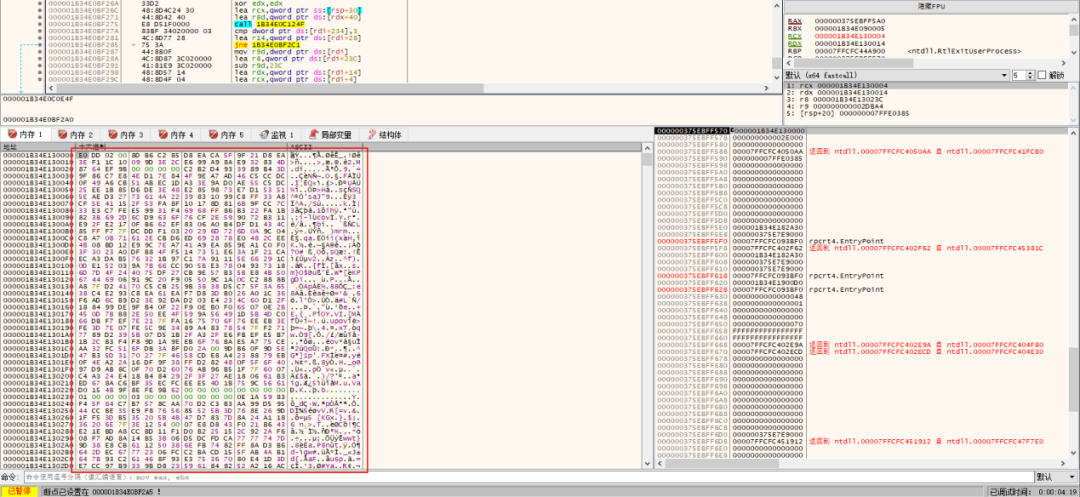Image resolution: width=1080 pixels, height=497 pixels.
Task: Click the first rpcrt4.EntryPoint stack comment
Action: click(x=846, y=241)
